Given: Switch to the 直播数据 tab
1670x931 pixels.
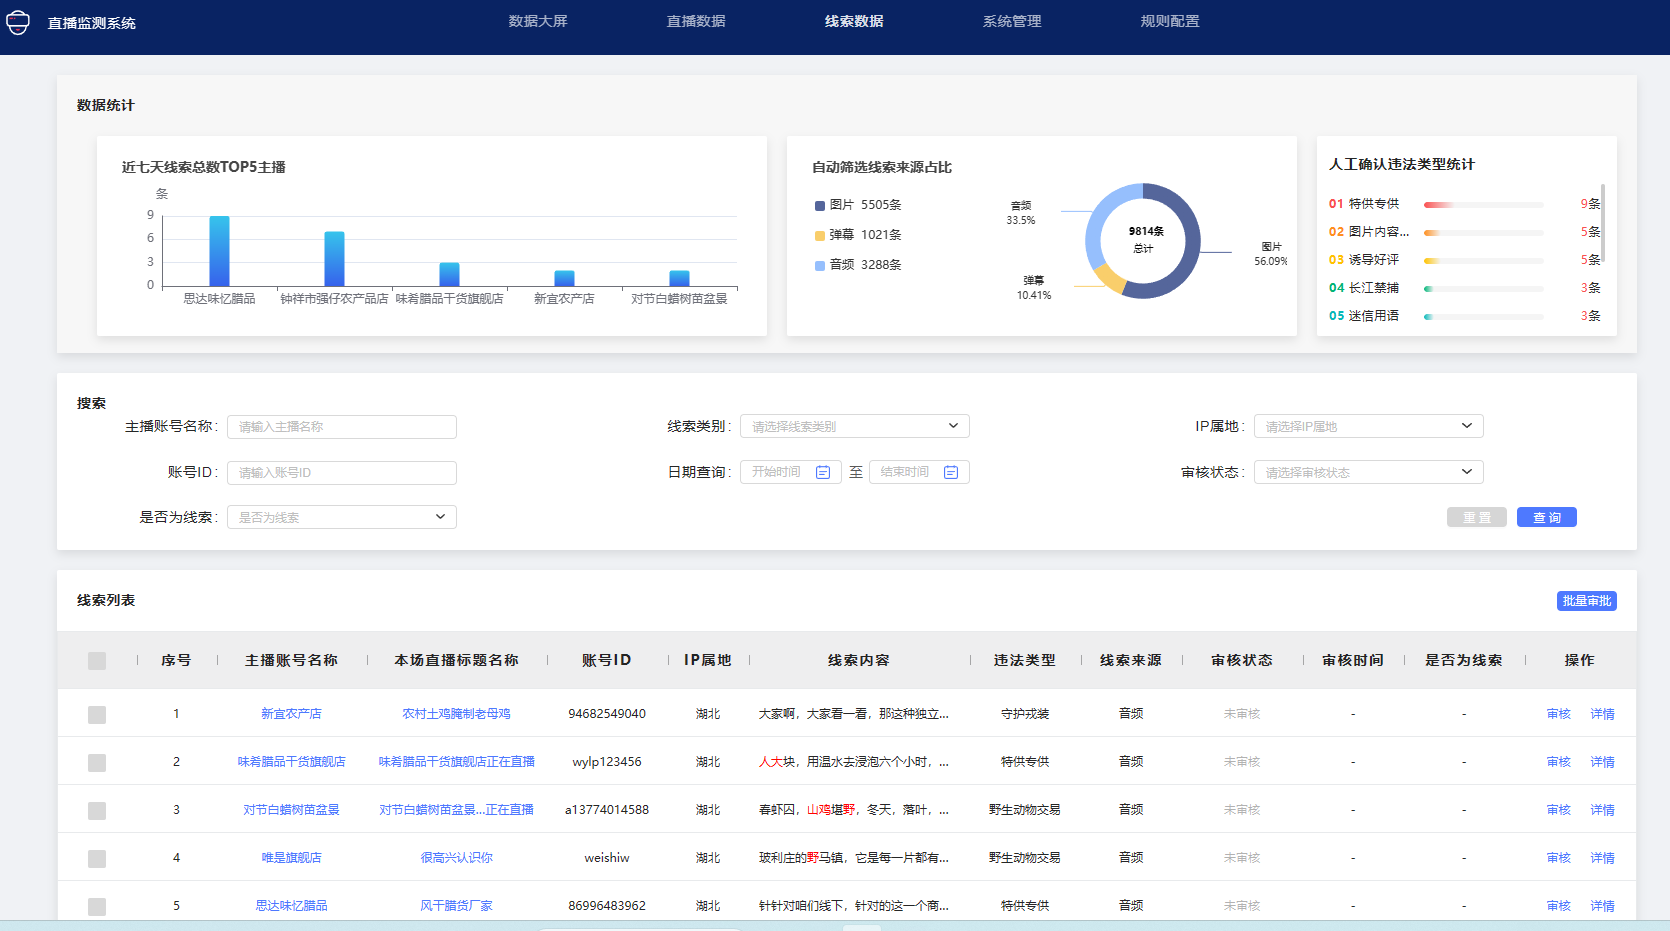Looking at the screenshot, I should pyautogui.click(x=696, y=21).
